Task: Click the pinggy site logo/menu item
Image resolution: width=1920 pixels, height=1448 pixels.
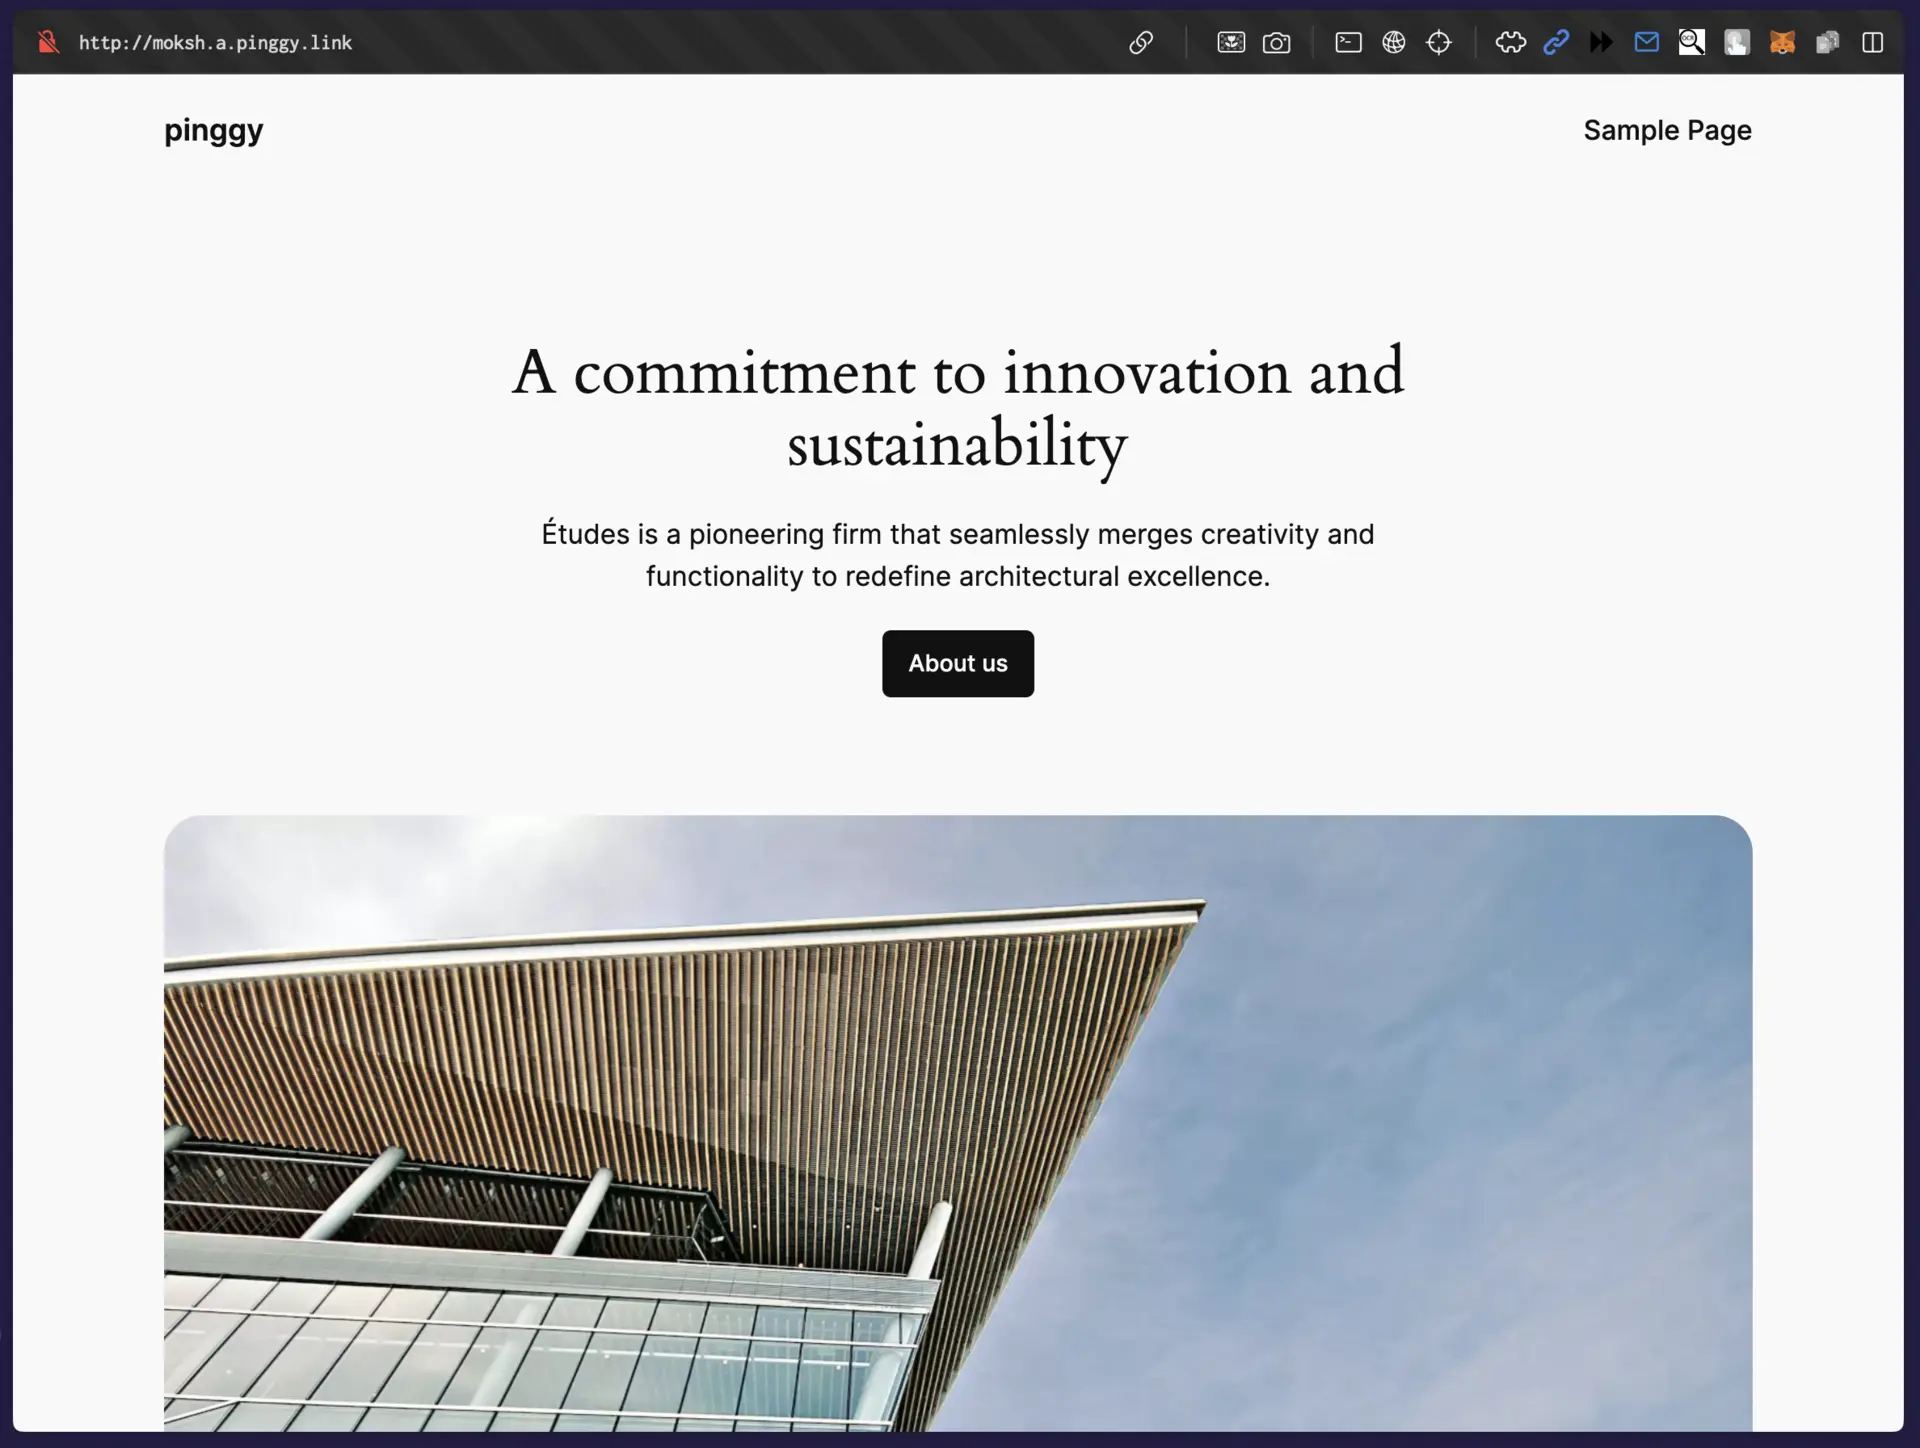Action: [x=213, y=129]
